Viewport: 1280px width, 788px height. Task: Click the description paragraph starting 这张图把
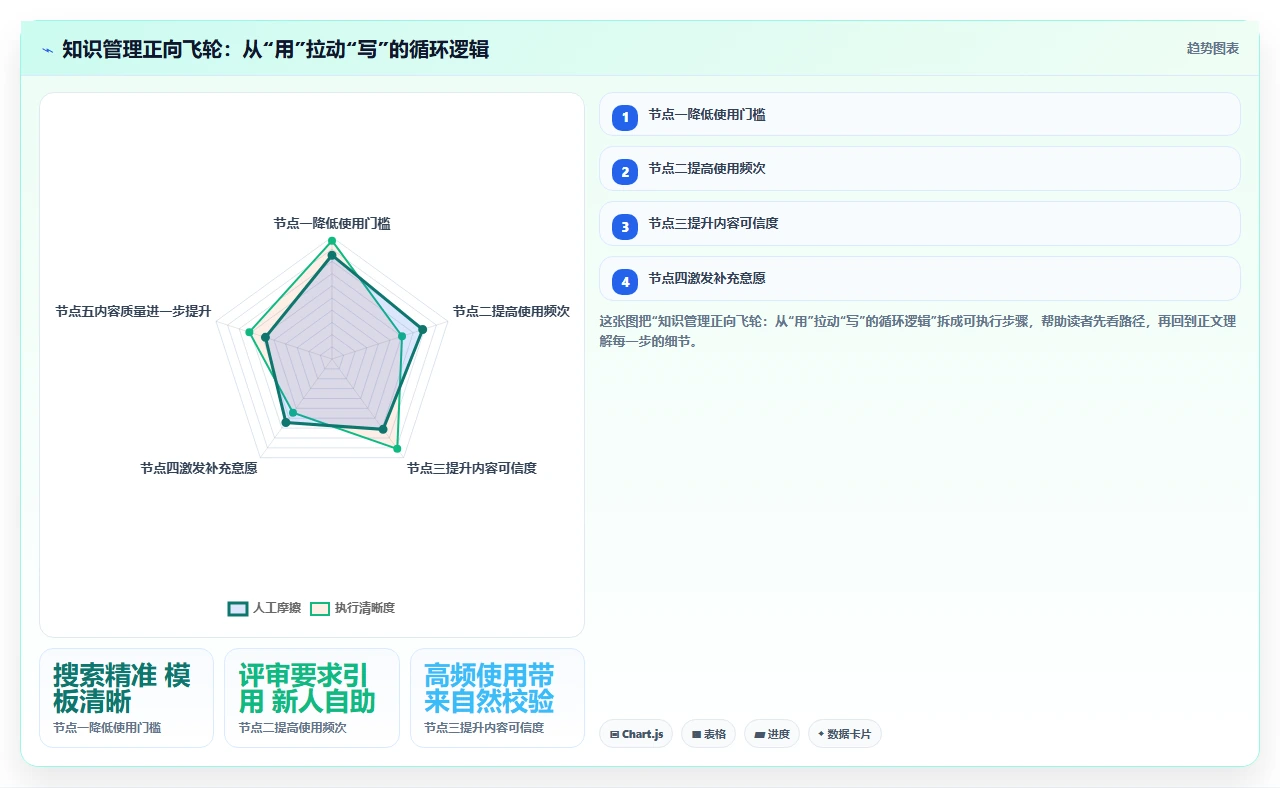click(918, 331)
